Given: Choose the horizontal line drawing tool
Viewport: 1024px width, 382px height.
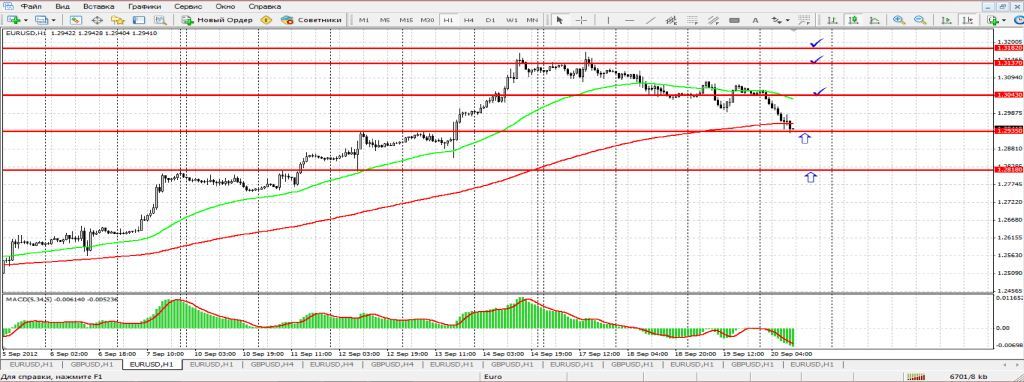Looking at the screenshot, I should tap(630, 20).
